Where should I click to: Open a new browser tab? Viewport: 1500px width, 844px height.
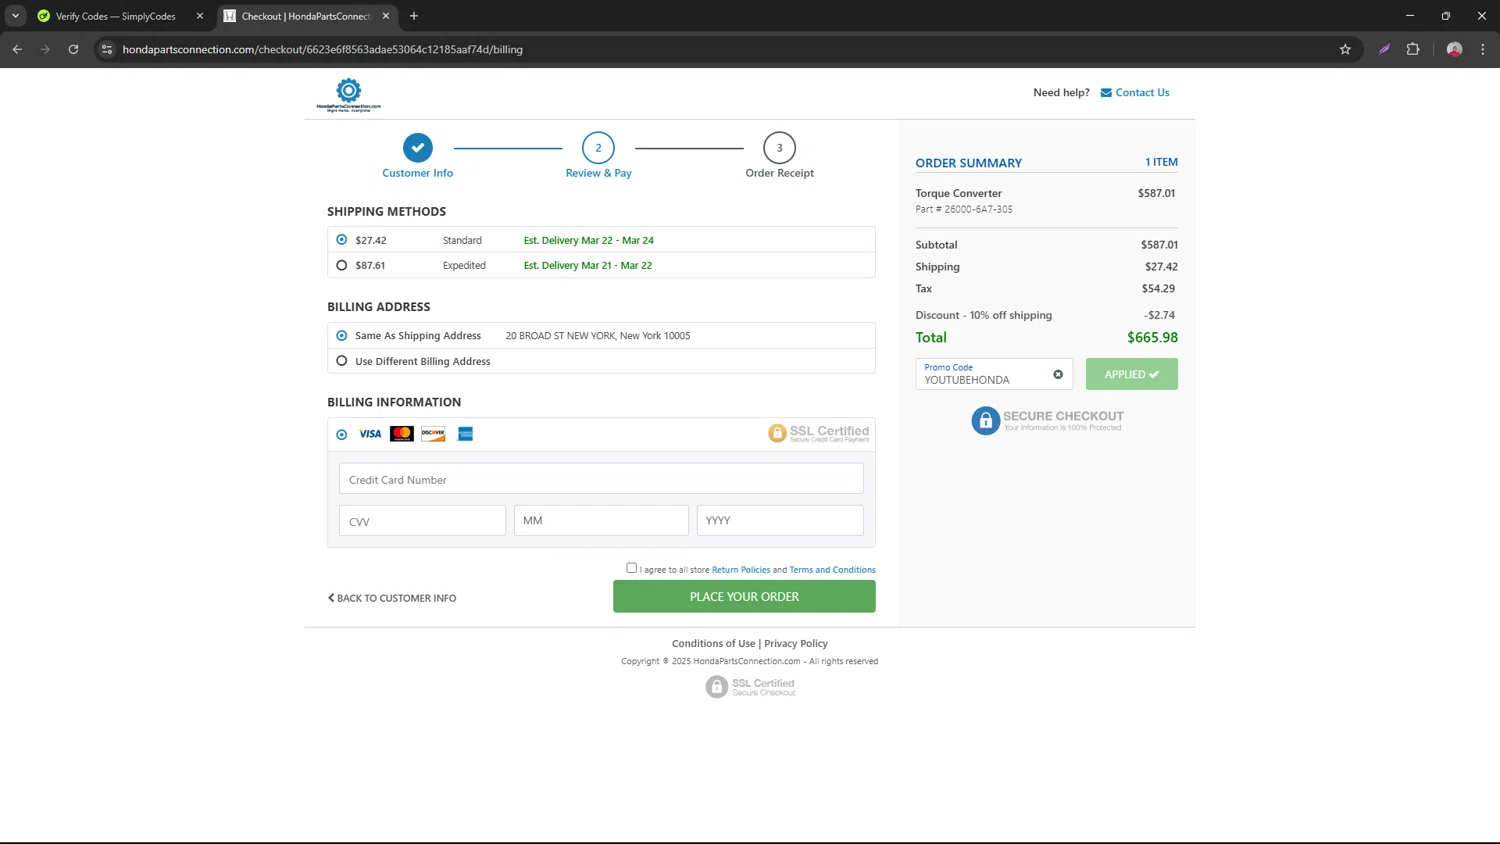(x=414, y=16)
